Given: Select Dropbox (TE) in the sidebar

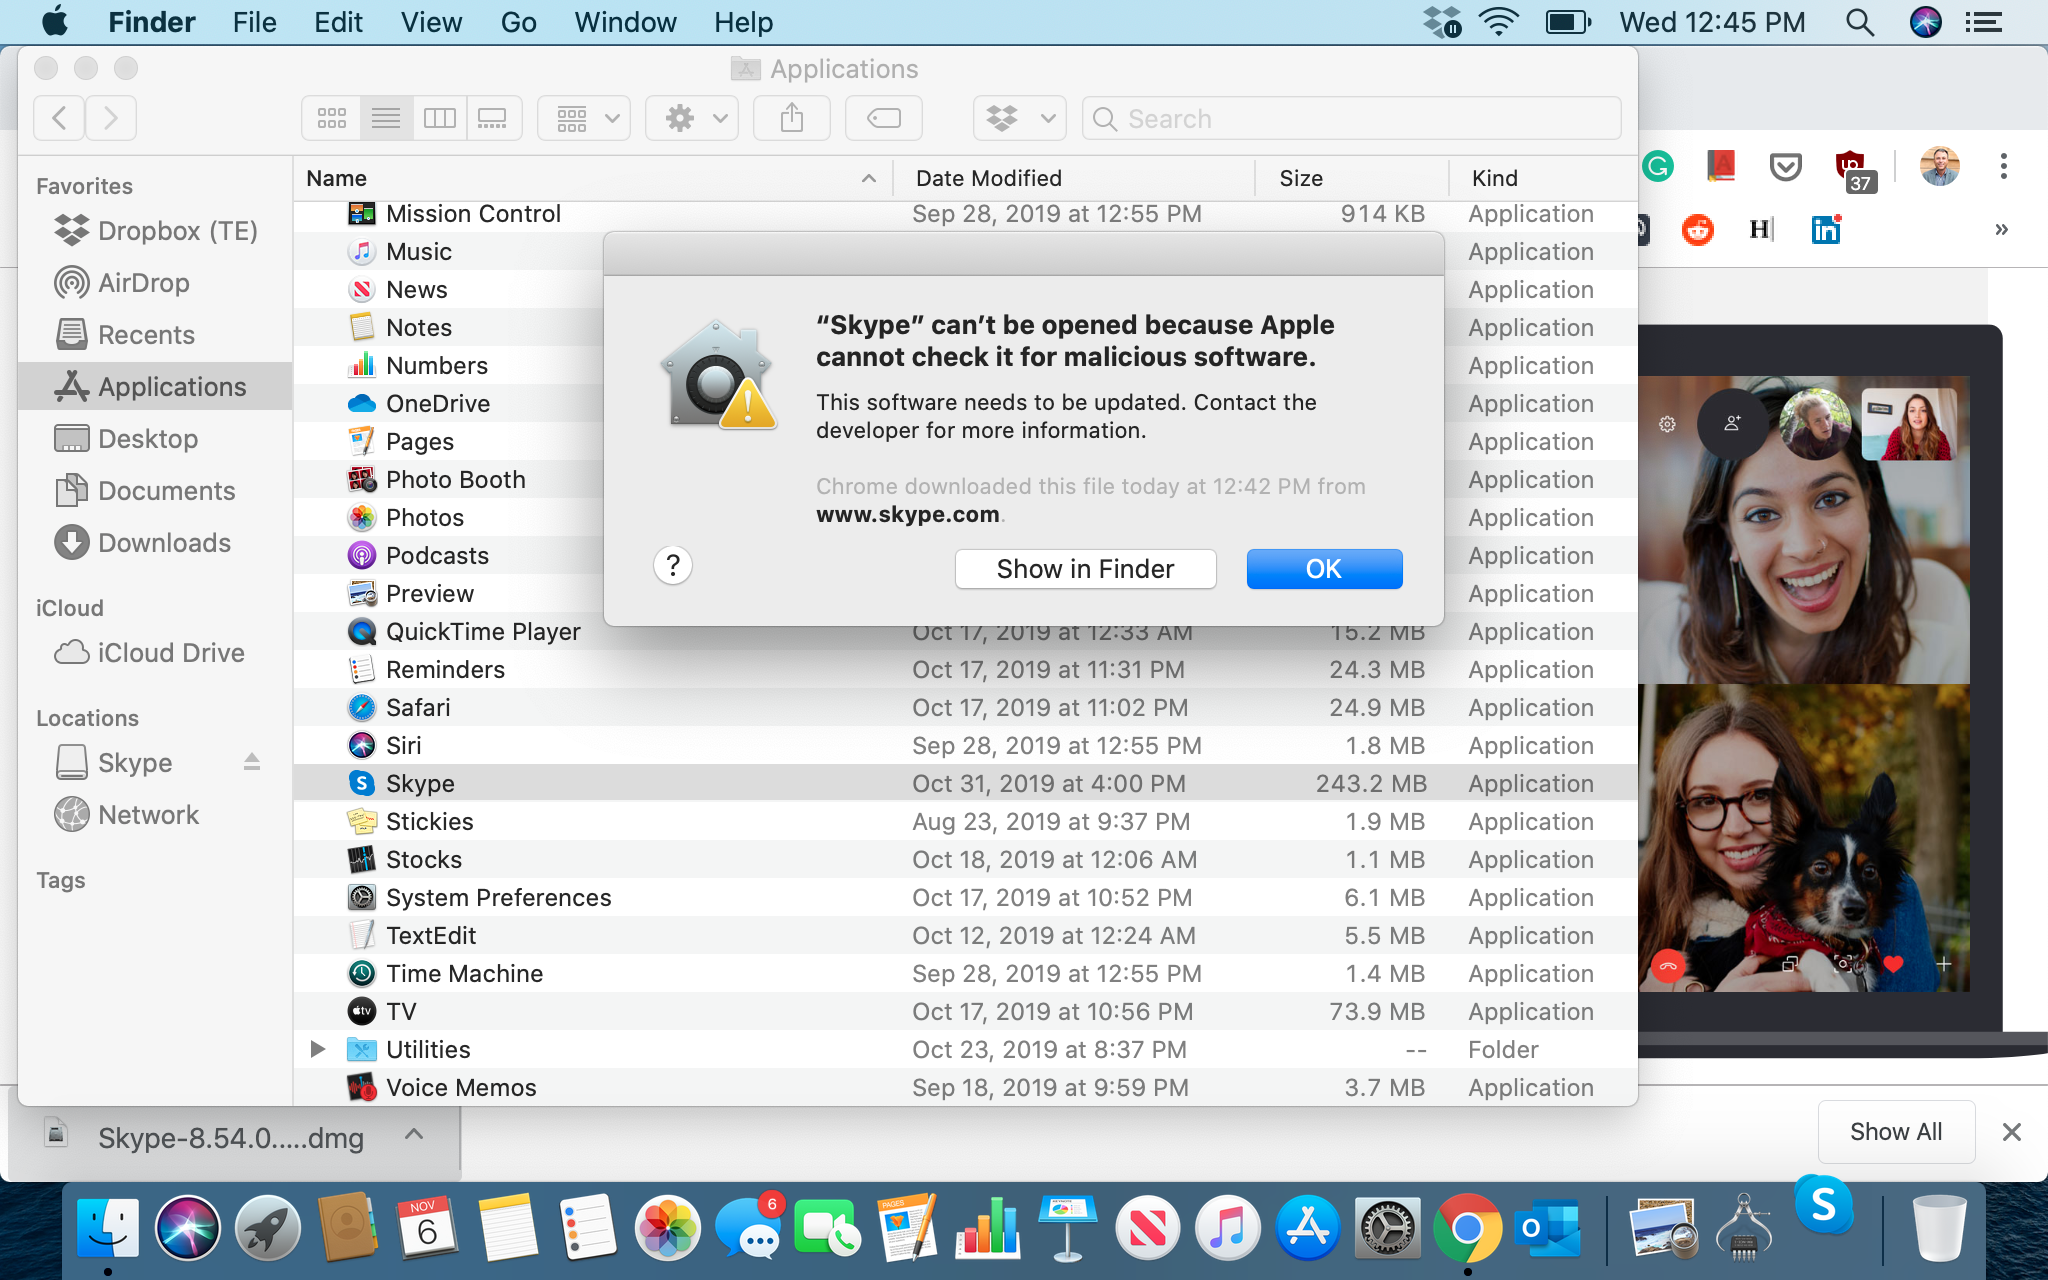Looking at the screenshot, I should coord(156,231).
